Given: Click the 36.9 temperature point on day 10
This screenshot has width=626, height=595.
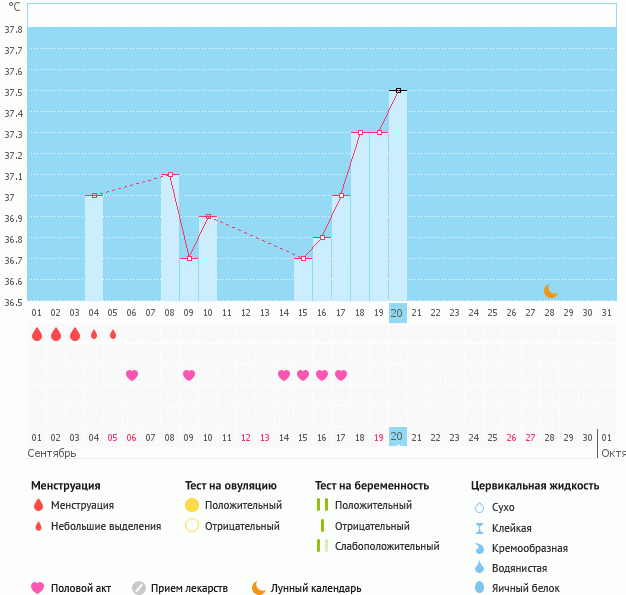Looking at the screenshot, I should coord(208,217).
